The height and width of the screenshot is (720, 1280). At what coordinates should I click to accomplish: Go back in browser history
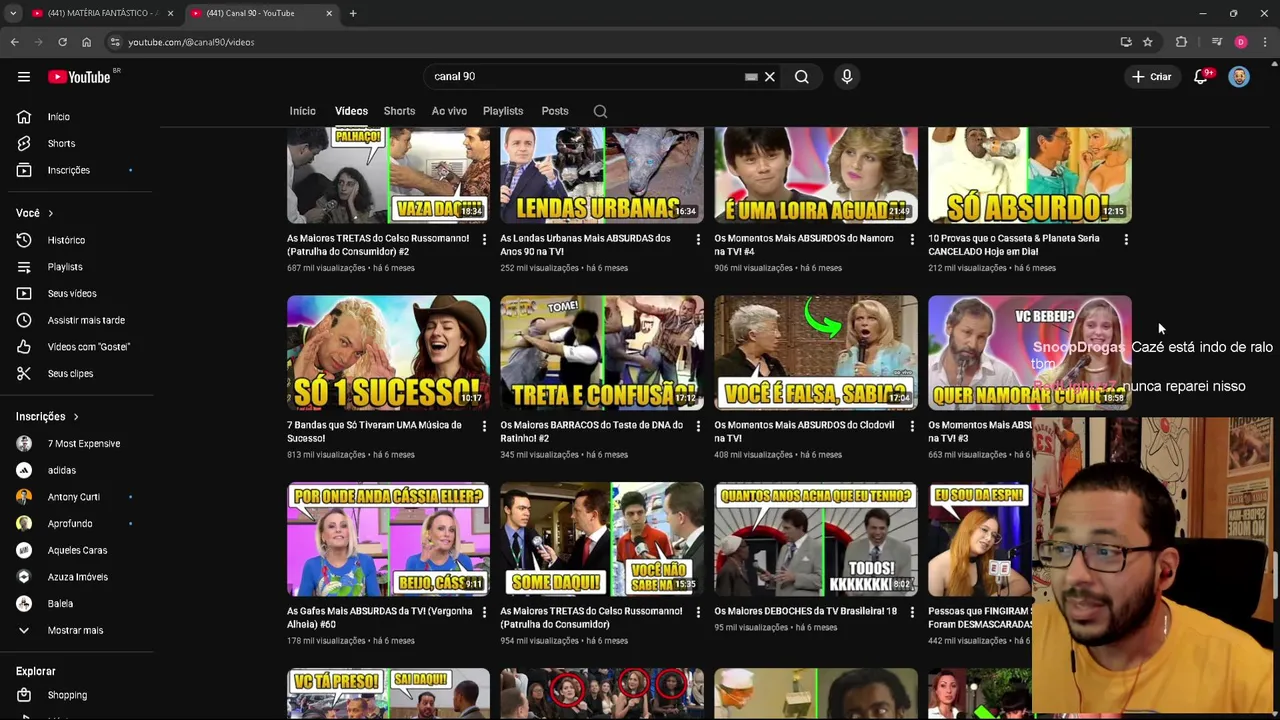[x=14, y=42]
